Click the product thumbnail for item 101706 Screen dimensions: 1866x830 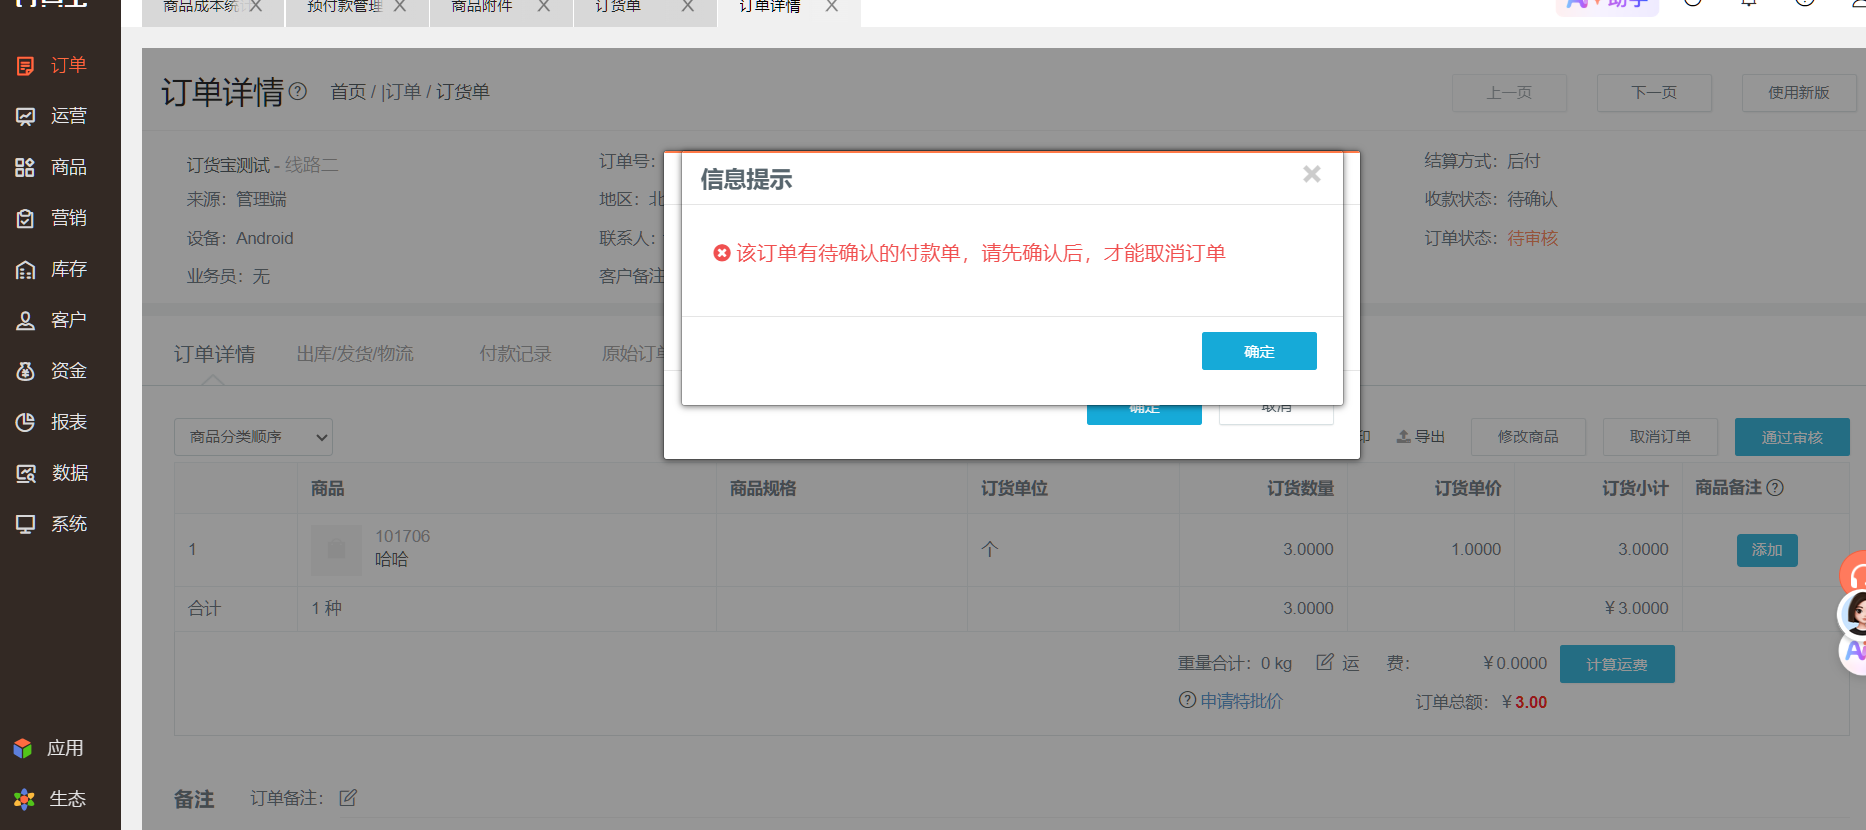point(336,550)
